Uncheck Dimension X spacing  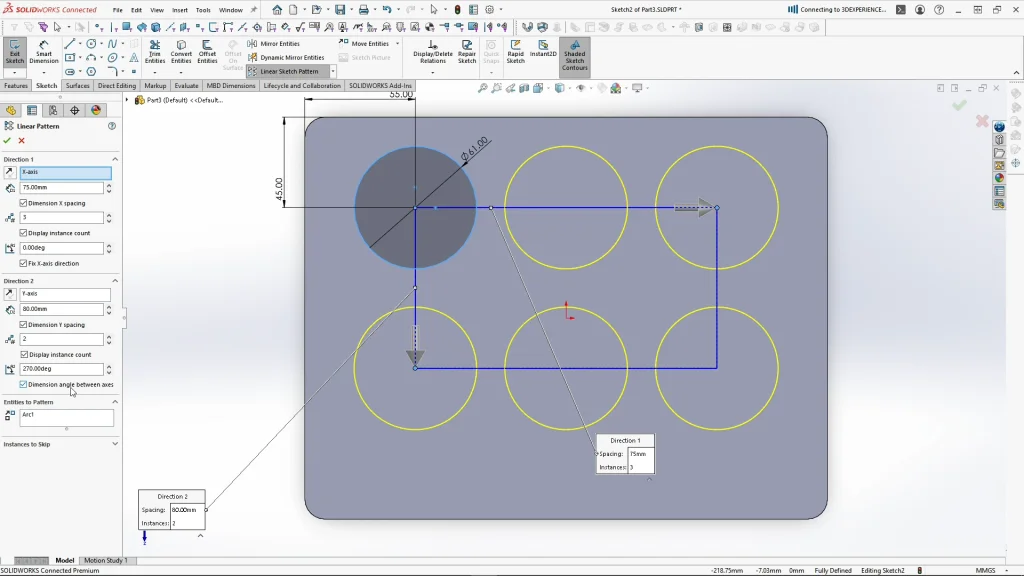coord(24,203)
